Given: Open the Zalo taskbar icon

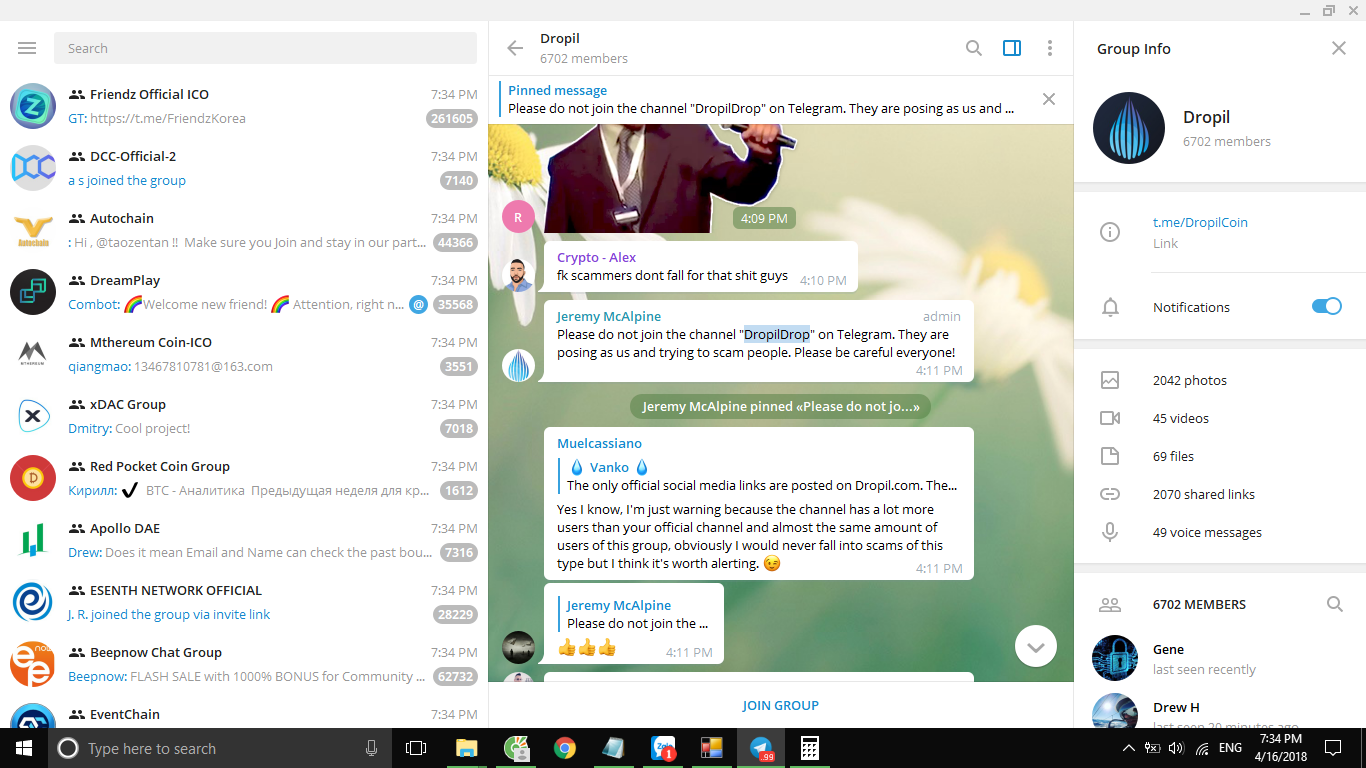Looking at the screenshot, I should pos(663,748).
